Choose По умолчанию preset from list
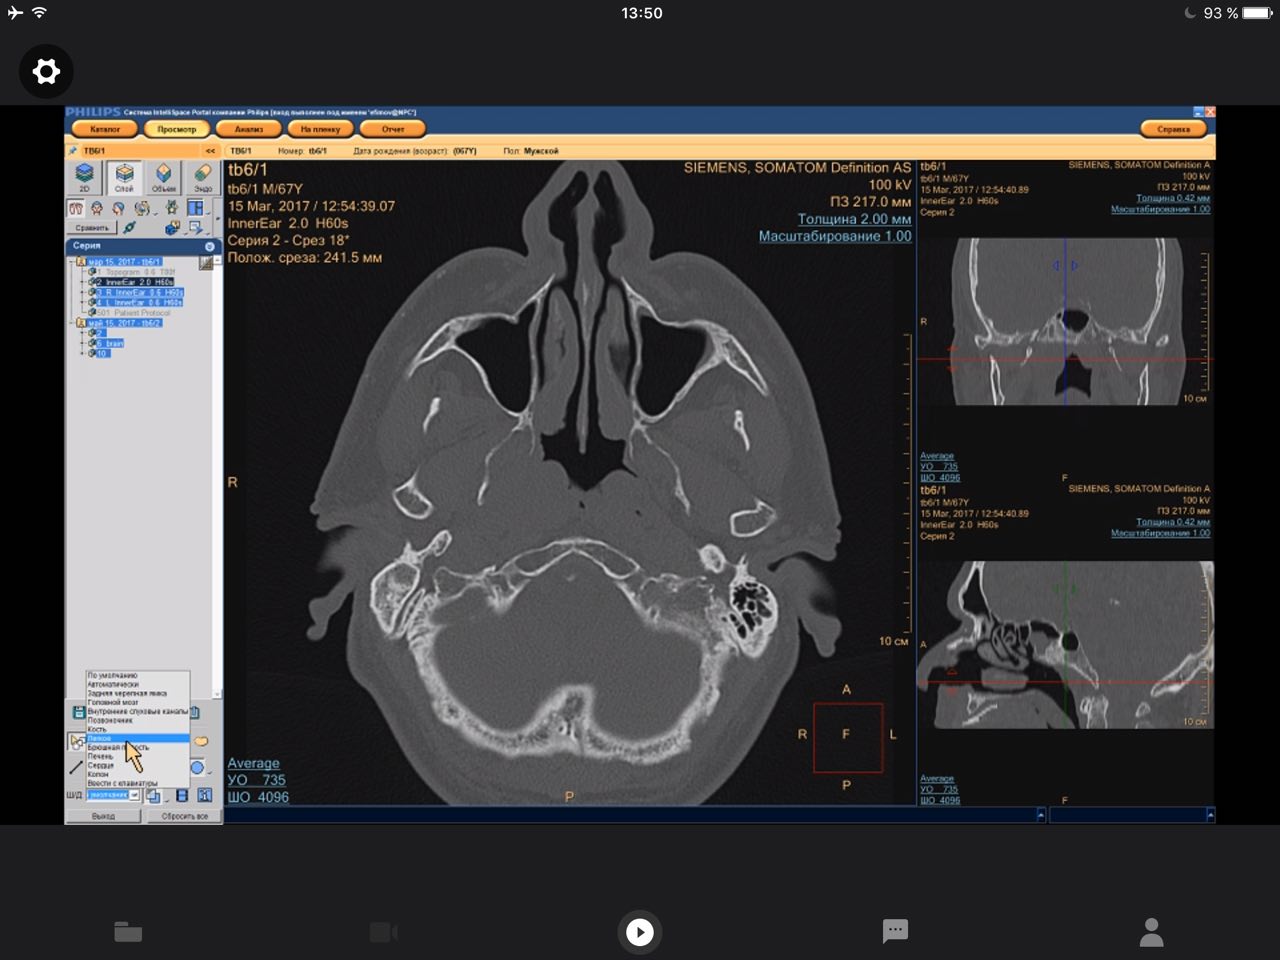1280x960 pixels. click(x=137, y=675)
